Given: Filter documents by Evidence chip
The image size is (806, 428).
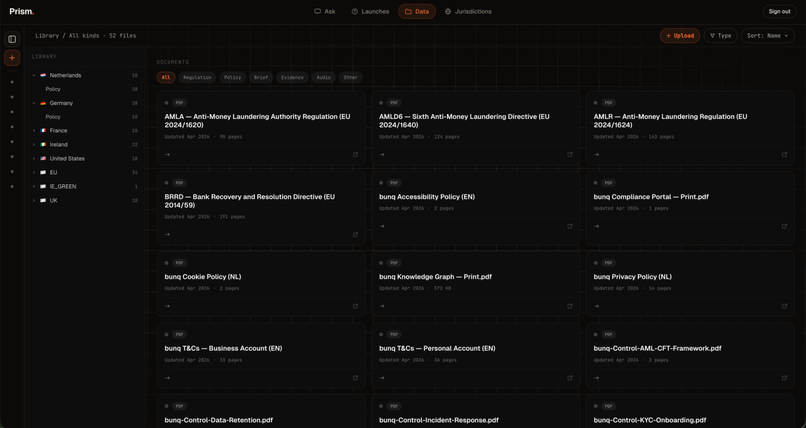Looking at the screenshot, I should pos(292,78).
